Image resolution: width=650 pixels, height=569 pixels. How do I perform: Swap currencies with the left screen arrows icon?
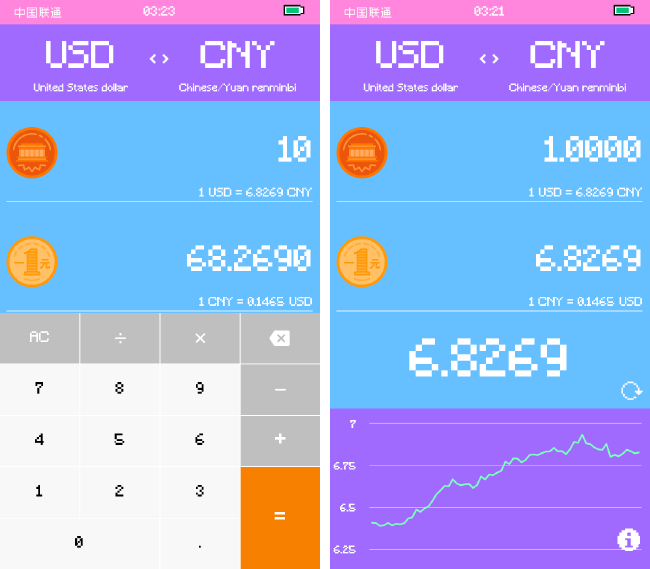(x=159, y=58)
